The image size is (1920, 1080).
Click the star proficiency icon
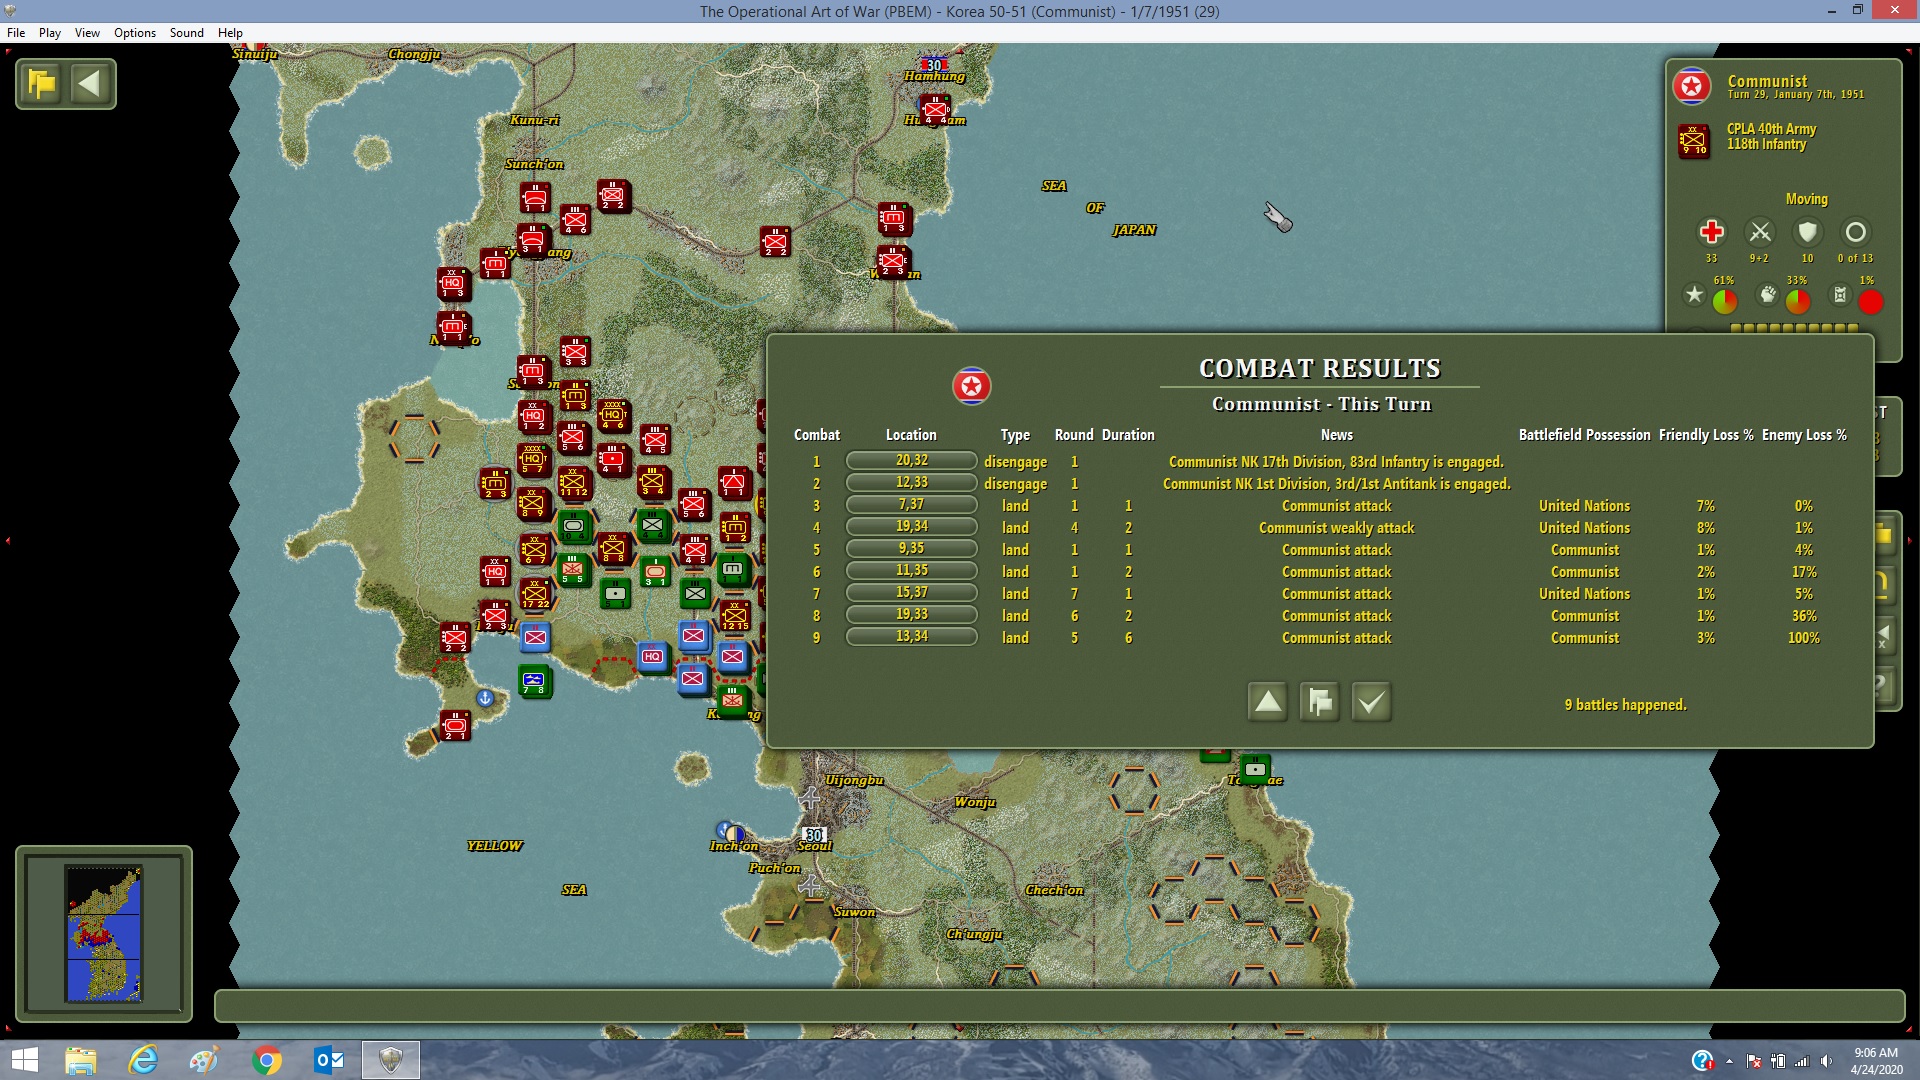[1694, 295]
